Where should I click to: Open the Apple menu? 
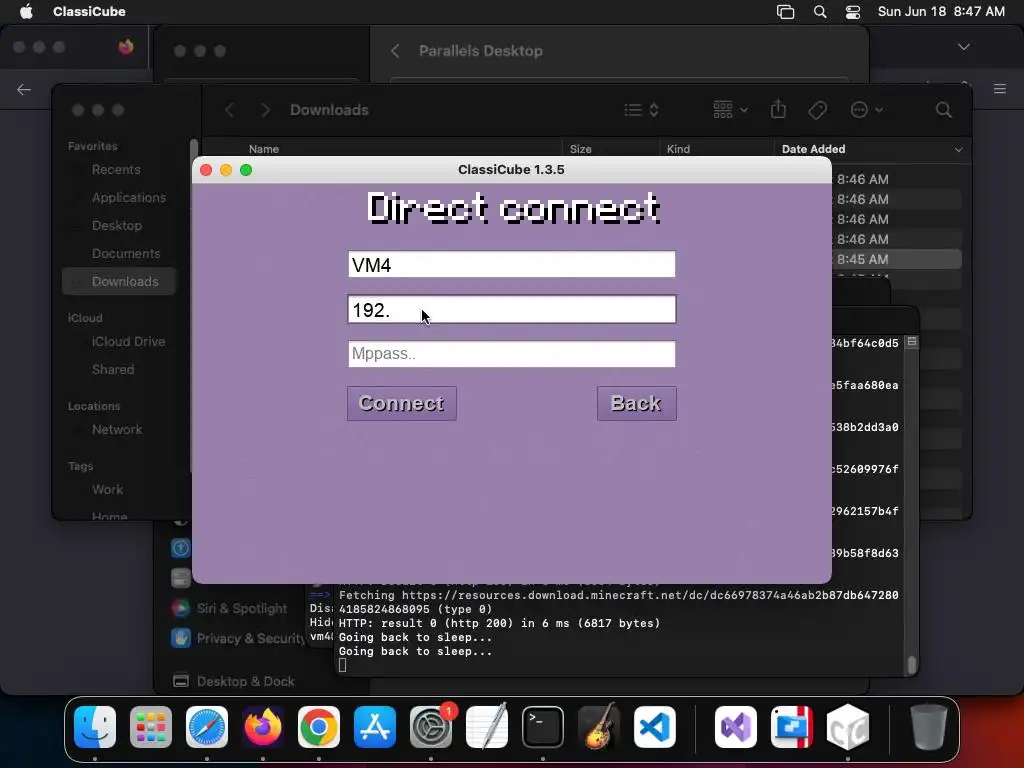point(26,12)
